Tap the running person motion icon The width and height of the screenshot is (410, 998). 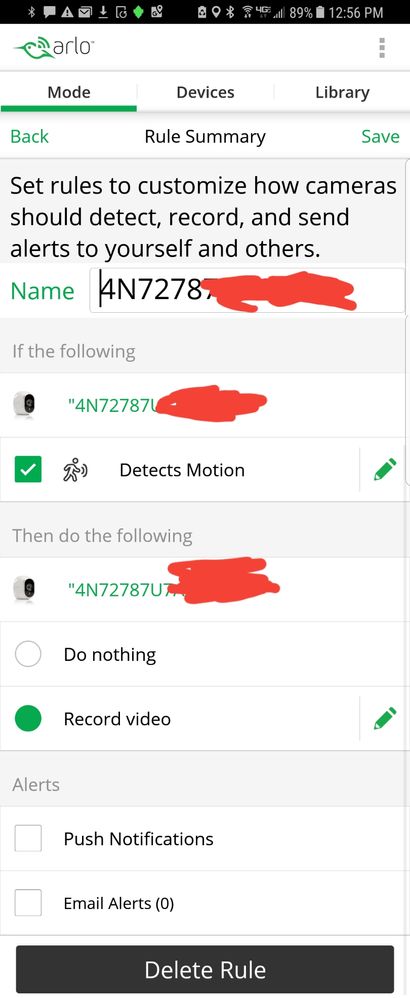pyautogui.click(x=74, y=470)
